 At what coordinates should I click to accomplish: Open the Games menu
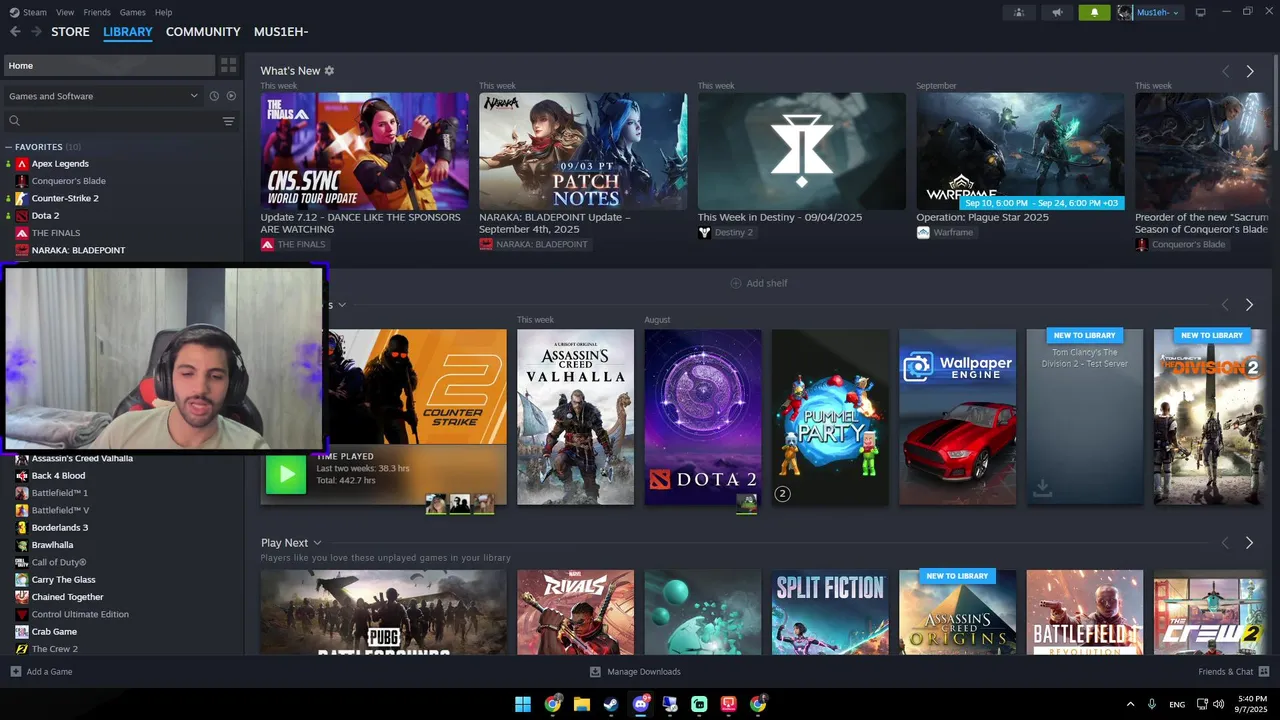click(132, 12)
